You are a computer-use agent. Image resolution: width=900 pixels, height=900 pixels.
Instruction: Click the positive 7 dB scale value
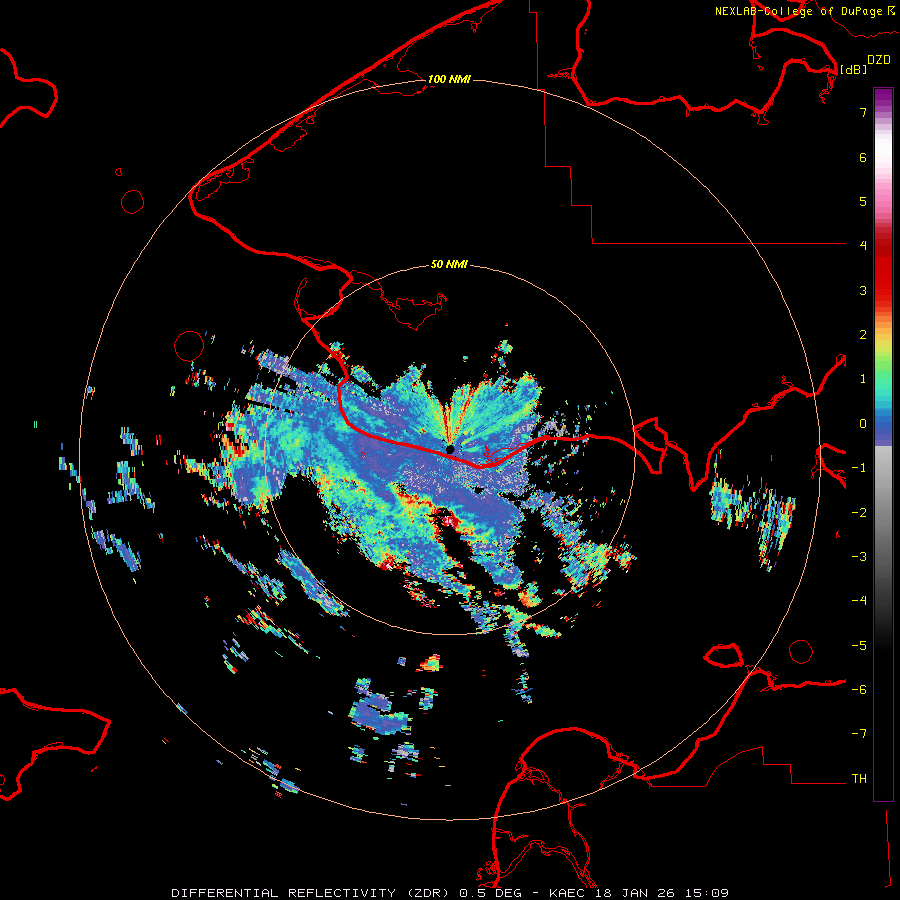click(863, 112)
